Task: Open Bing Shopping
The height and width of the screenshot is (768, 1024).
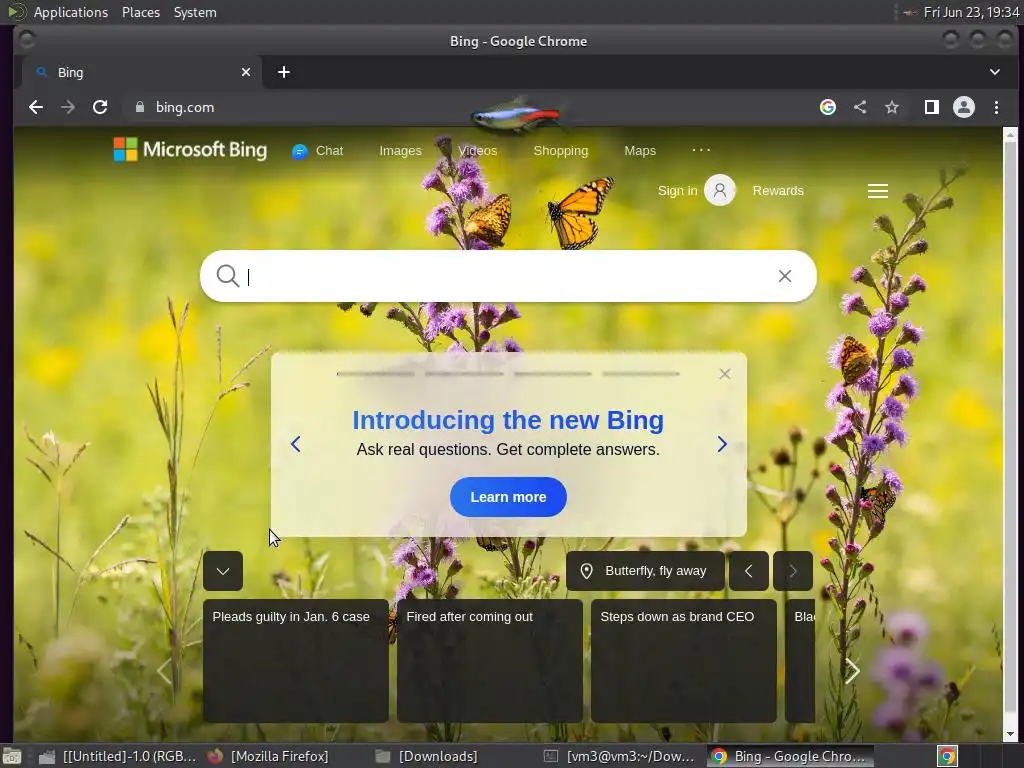Action: click(560, 151)
